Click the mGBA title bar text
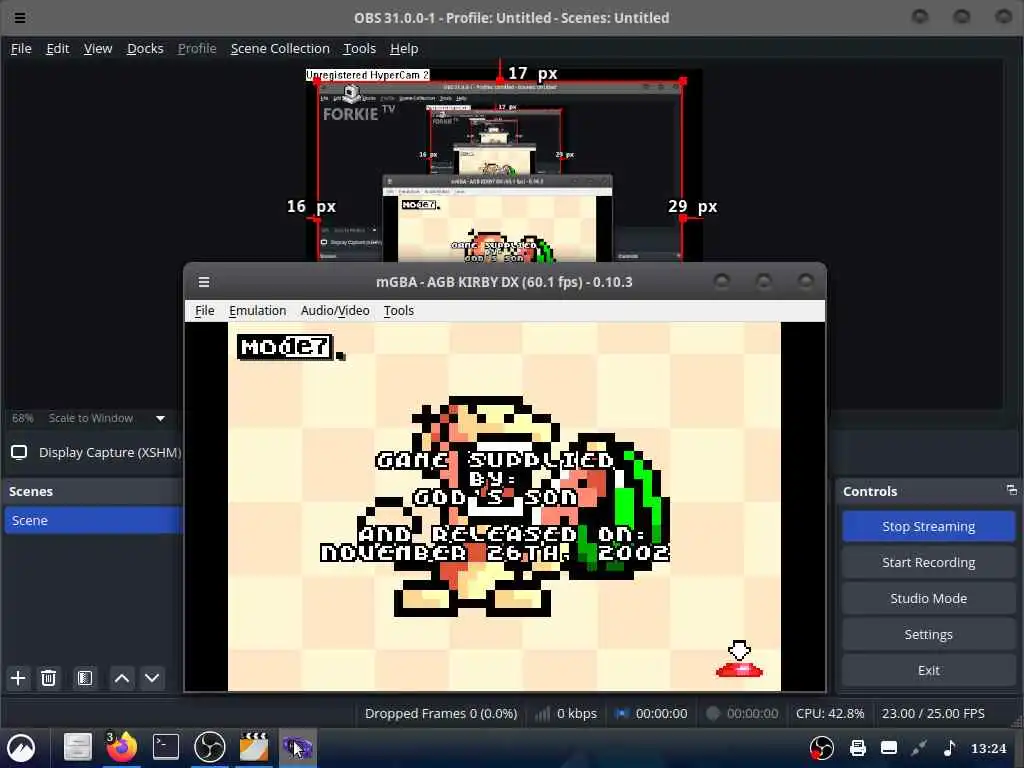 pos(504,282)
